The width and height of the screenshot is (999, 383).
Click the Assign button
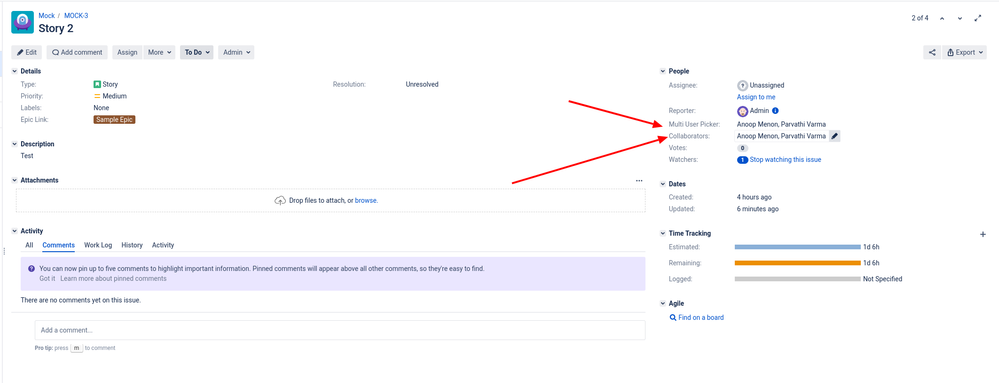coord(127,52)
